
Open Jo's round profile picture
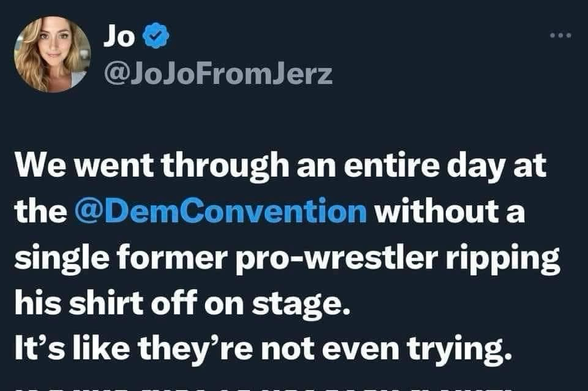52,54
